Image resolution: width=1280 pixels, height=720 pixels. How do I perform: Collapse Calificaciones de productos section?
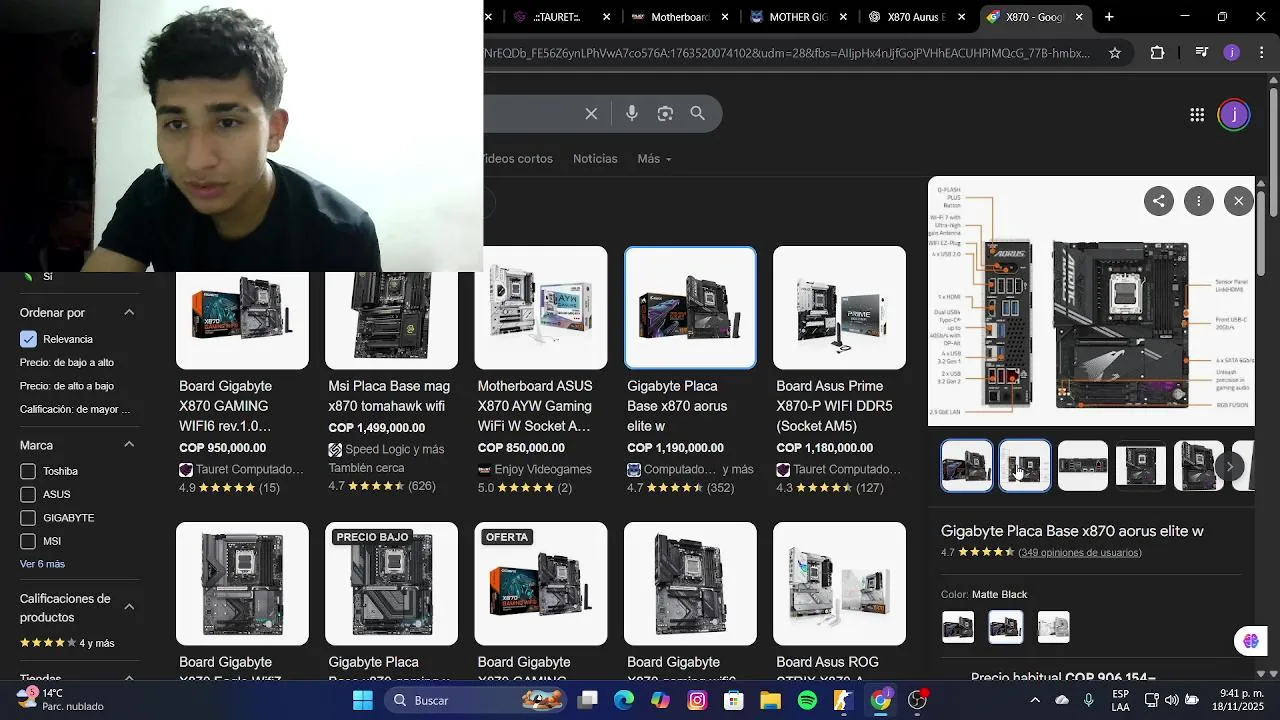point(129,607)
